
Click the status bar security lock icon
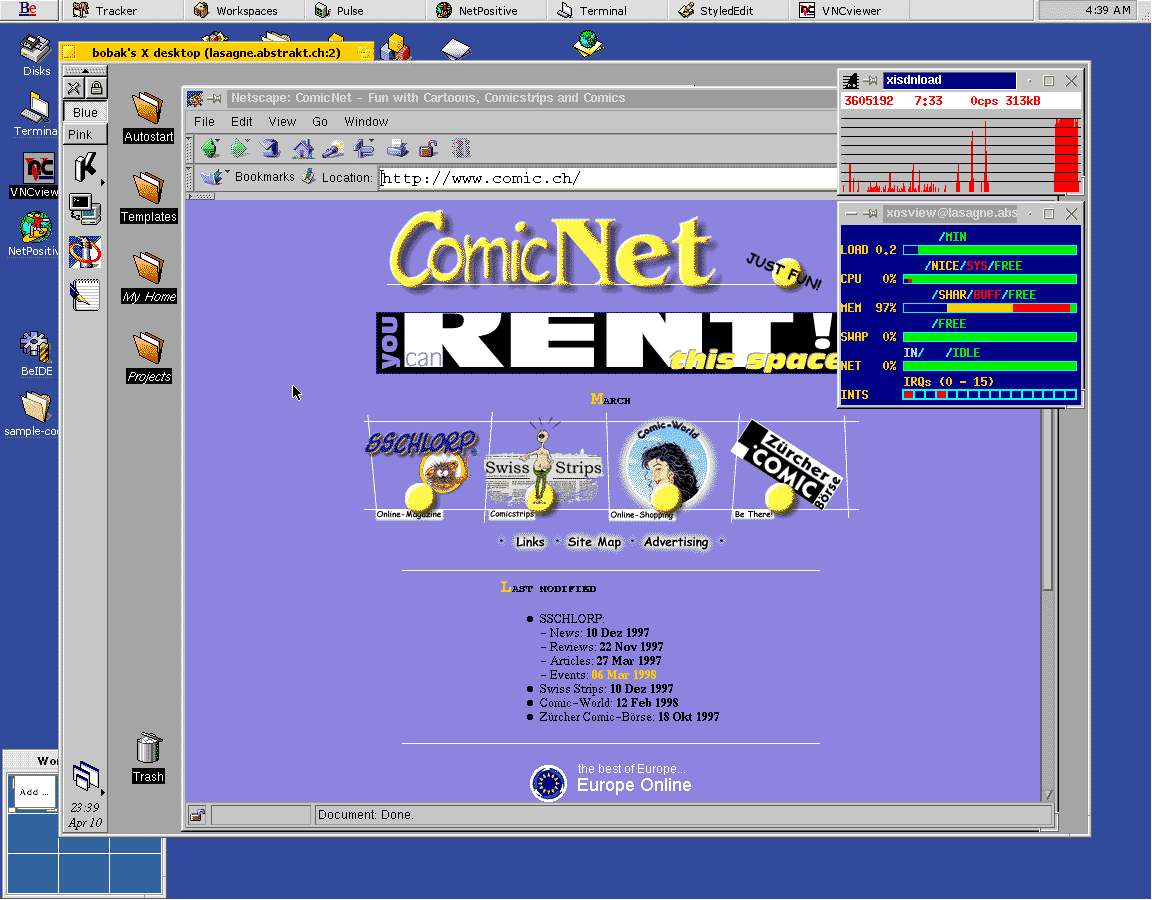[x=197, y=815]
